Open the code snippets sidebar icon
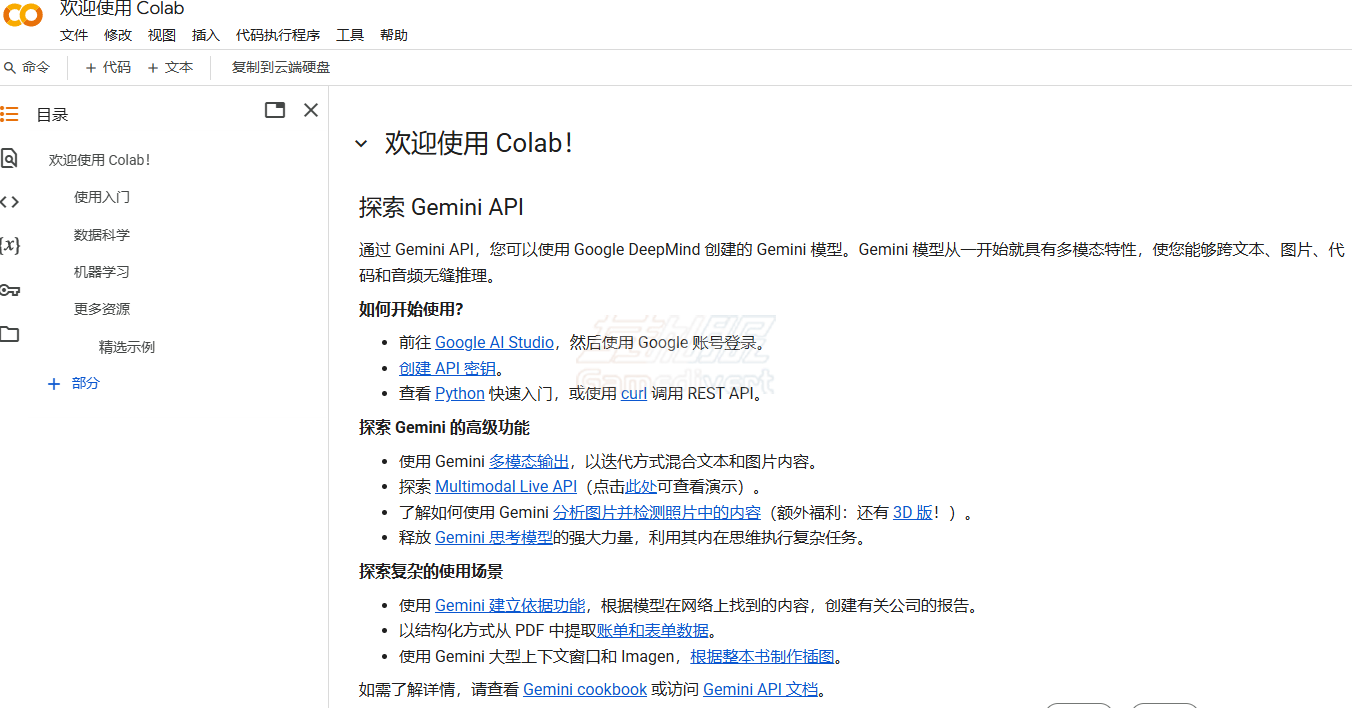This screenshot has height=708, width=1352. (9, 202)
